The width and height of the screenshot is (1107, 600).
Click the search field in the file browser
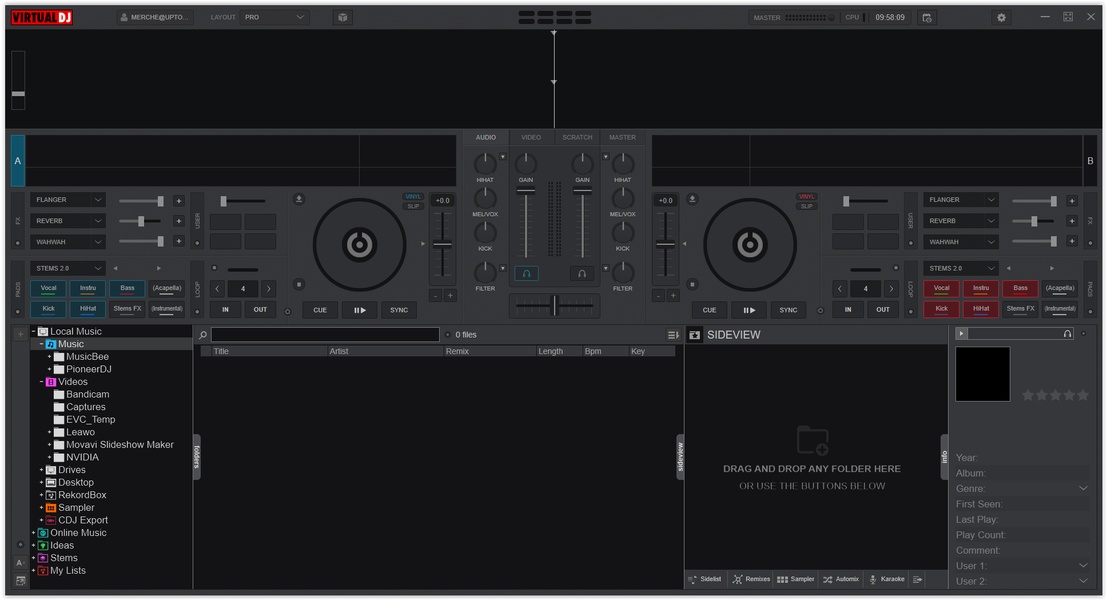[325, 335]
